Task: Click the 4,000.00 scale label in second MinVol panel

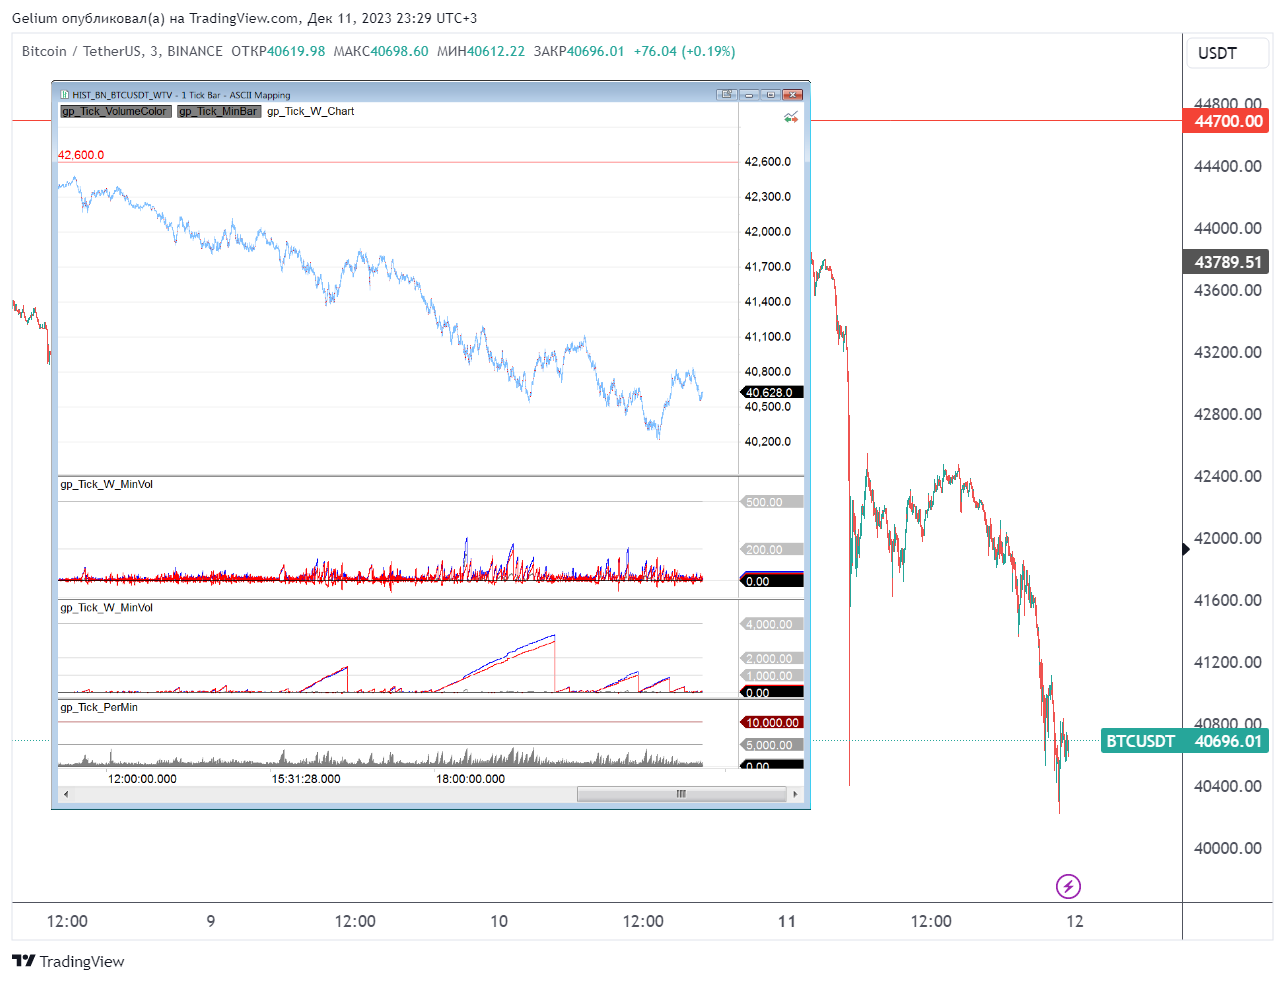Action: (x=771, y=624)
